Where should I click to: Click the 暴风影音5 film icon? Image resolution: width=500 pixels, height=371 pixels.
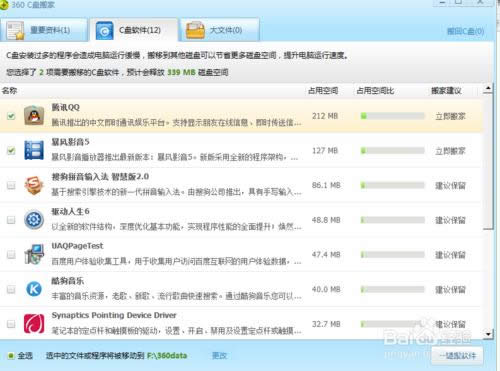(x=34, y=150)
